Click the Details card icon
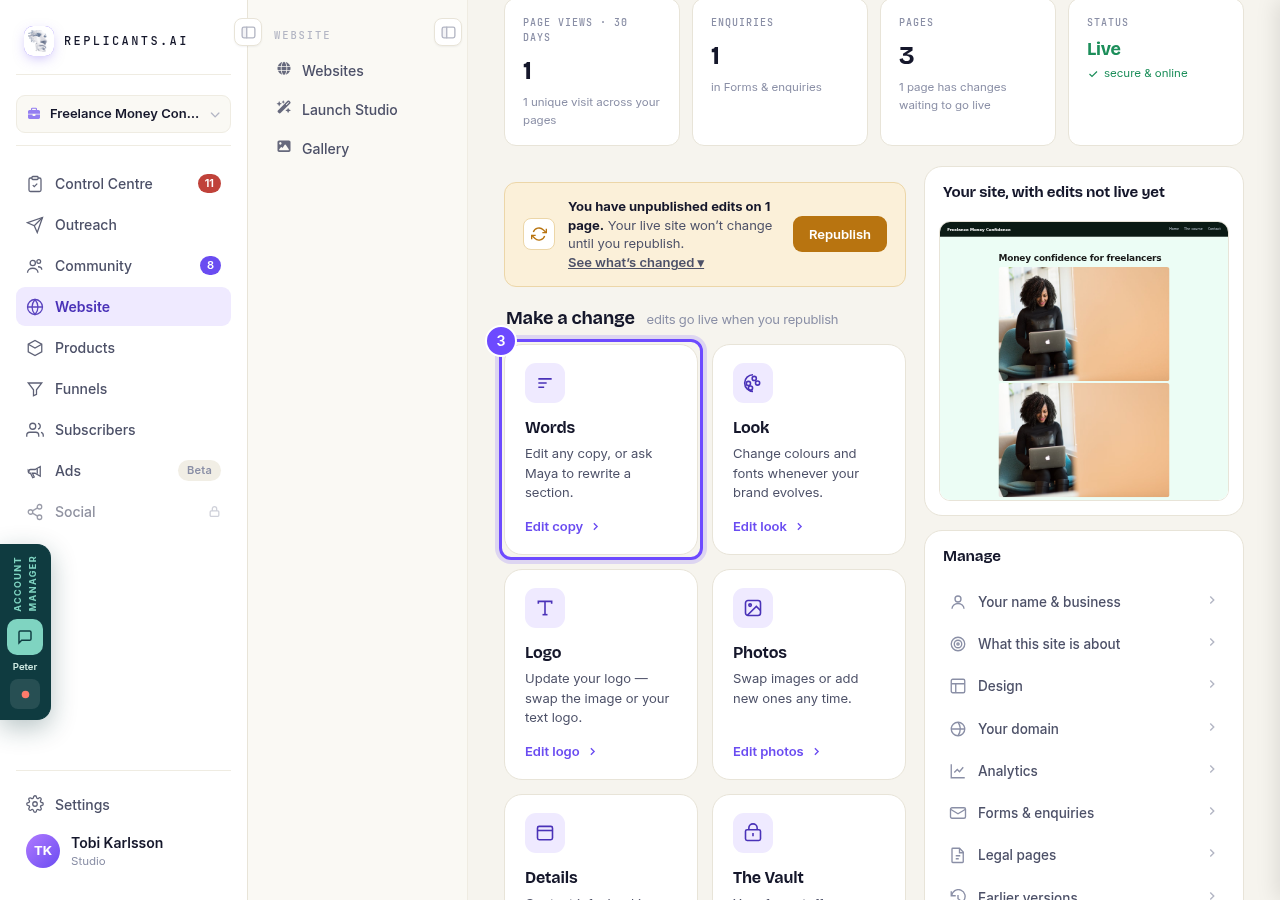Viewport: 1280px width, 900px height. (545, 833)
